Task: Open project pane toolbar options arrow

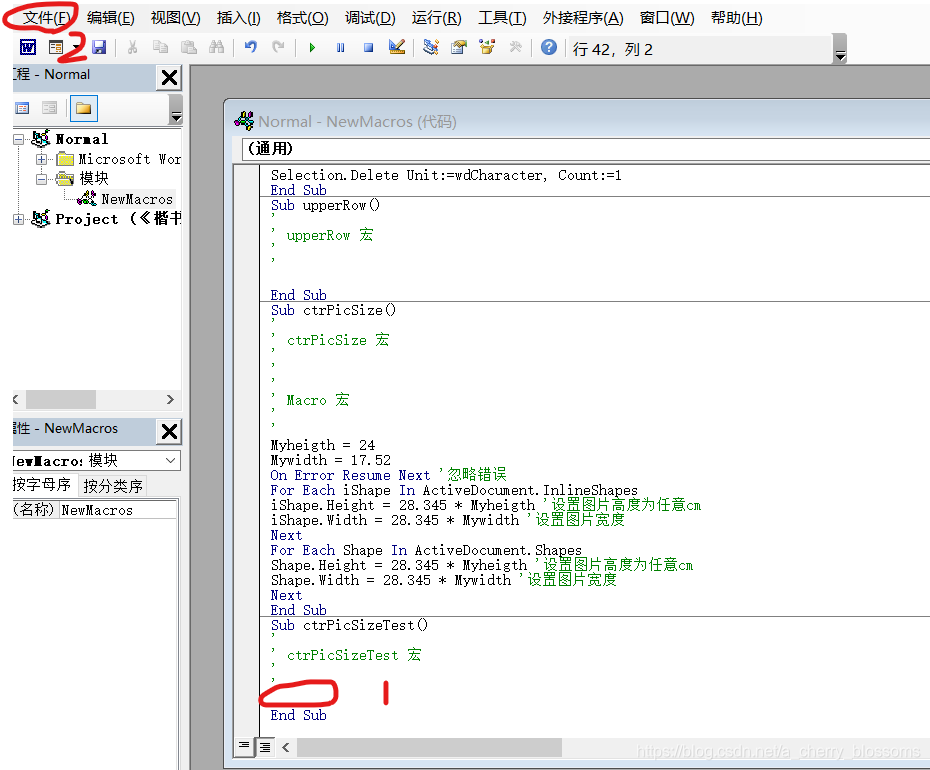Action: (x=176, y=110)
